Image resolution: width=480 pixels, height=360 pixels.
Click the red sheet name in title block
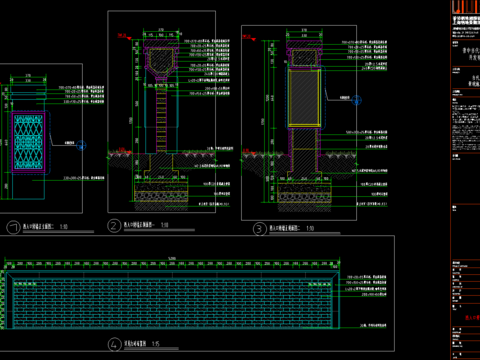tap(473, 318)
